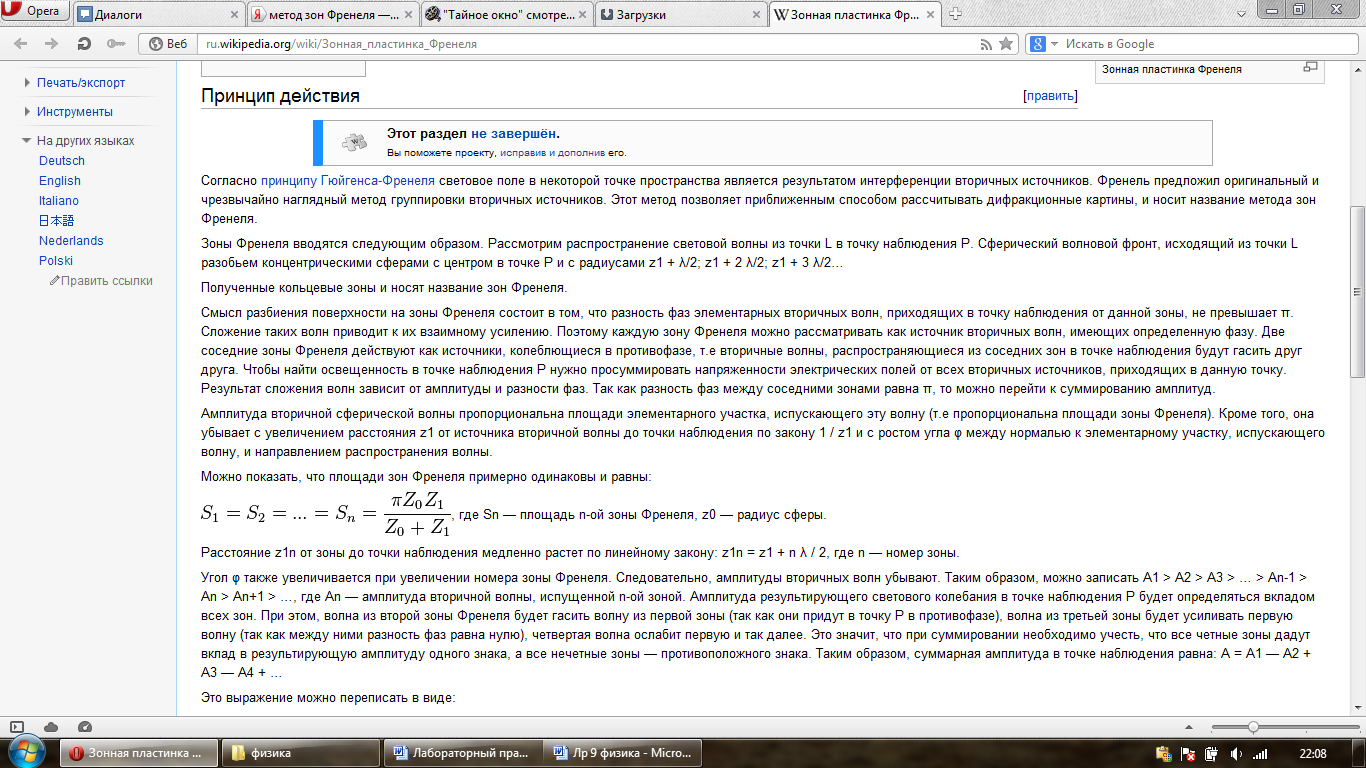Click the vertical page scrollbar thumb
Viewport: 1366px width, 768px height.
click(1357, 290)
